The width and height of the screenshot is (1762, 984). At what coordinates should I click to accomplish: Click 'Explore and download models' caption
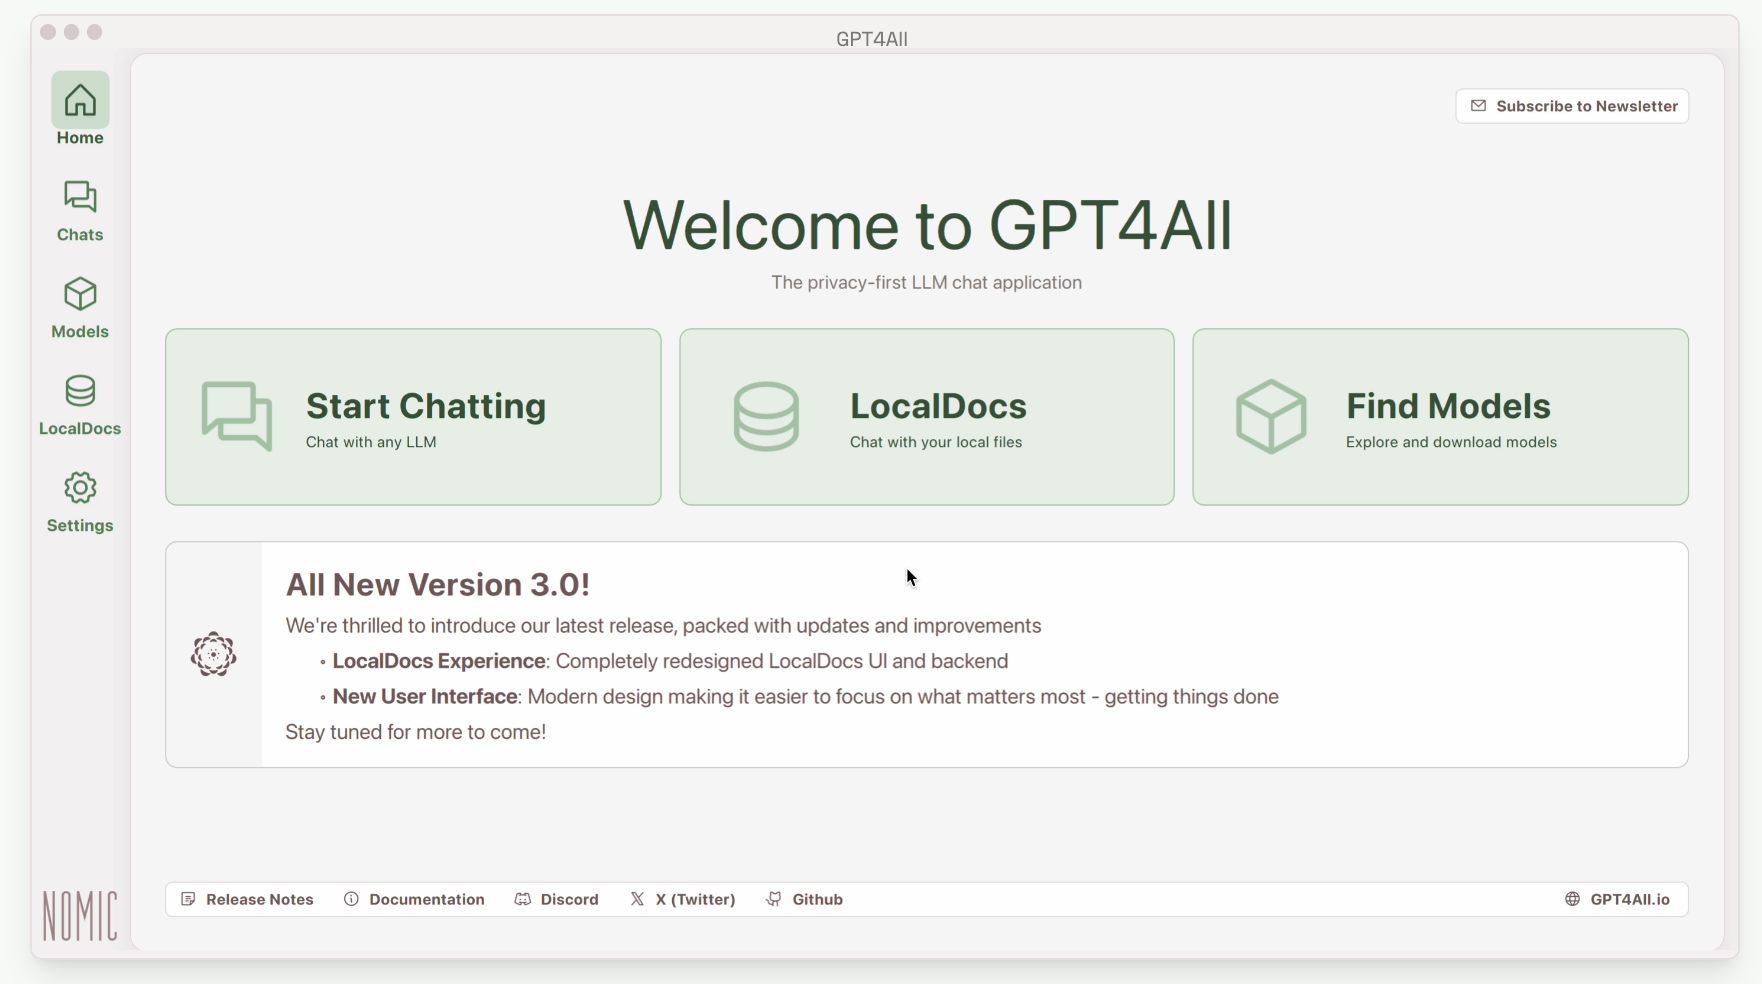(1451, 442)
